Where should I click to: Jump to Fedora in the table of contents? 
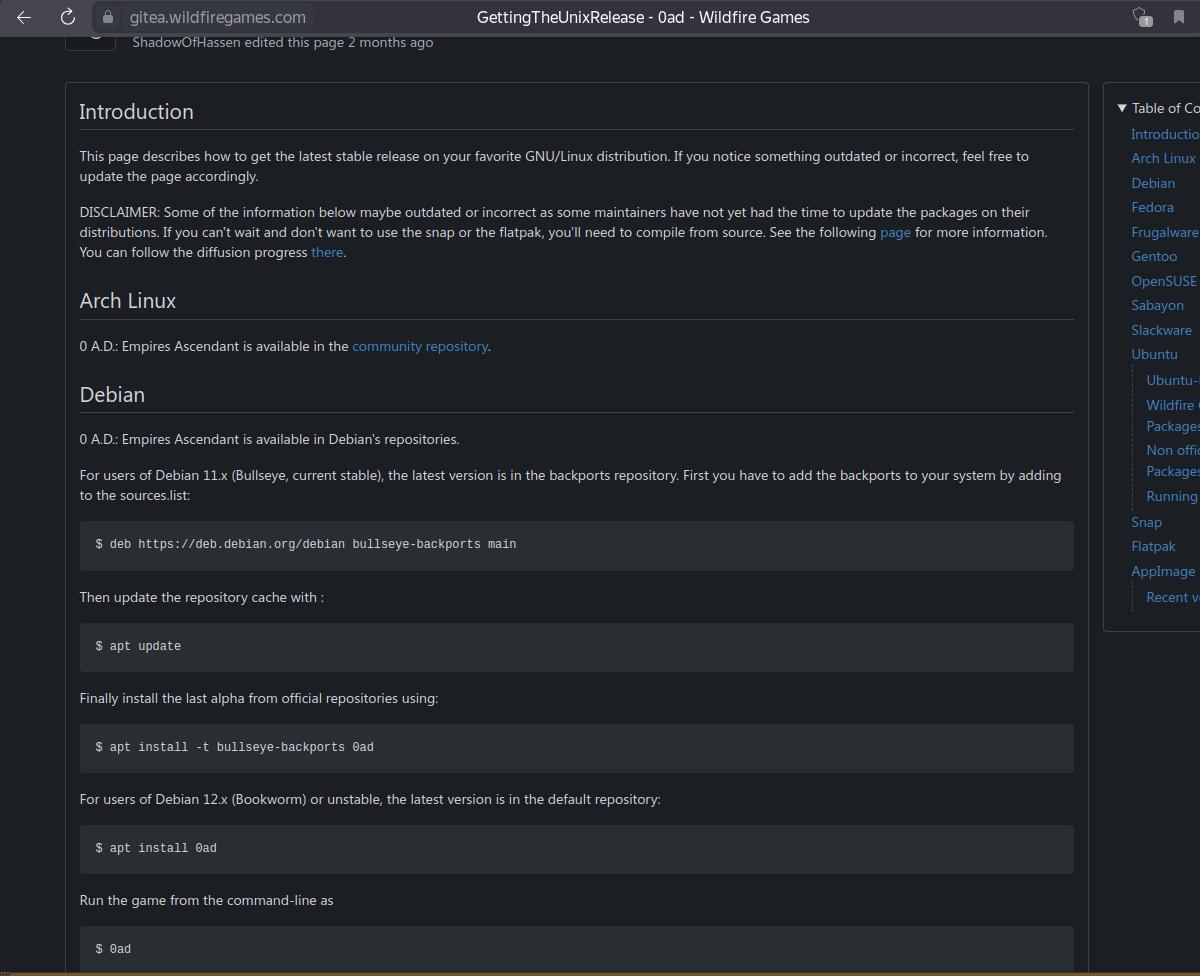[1152, 207]
